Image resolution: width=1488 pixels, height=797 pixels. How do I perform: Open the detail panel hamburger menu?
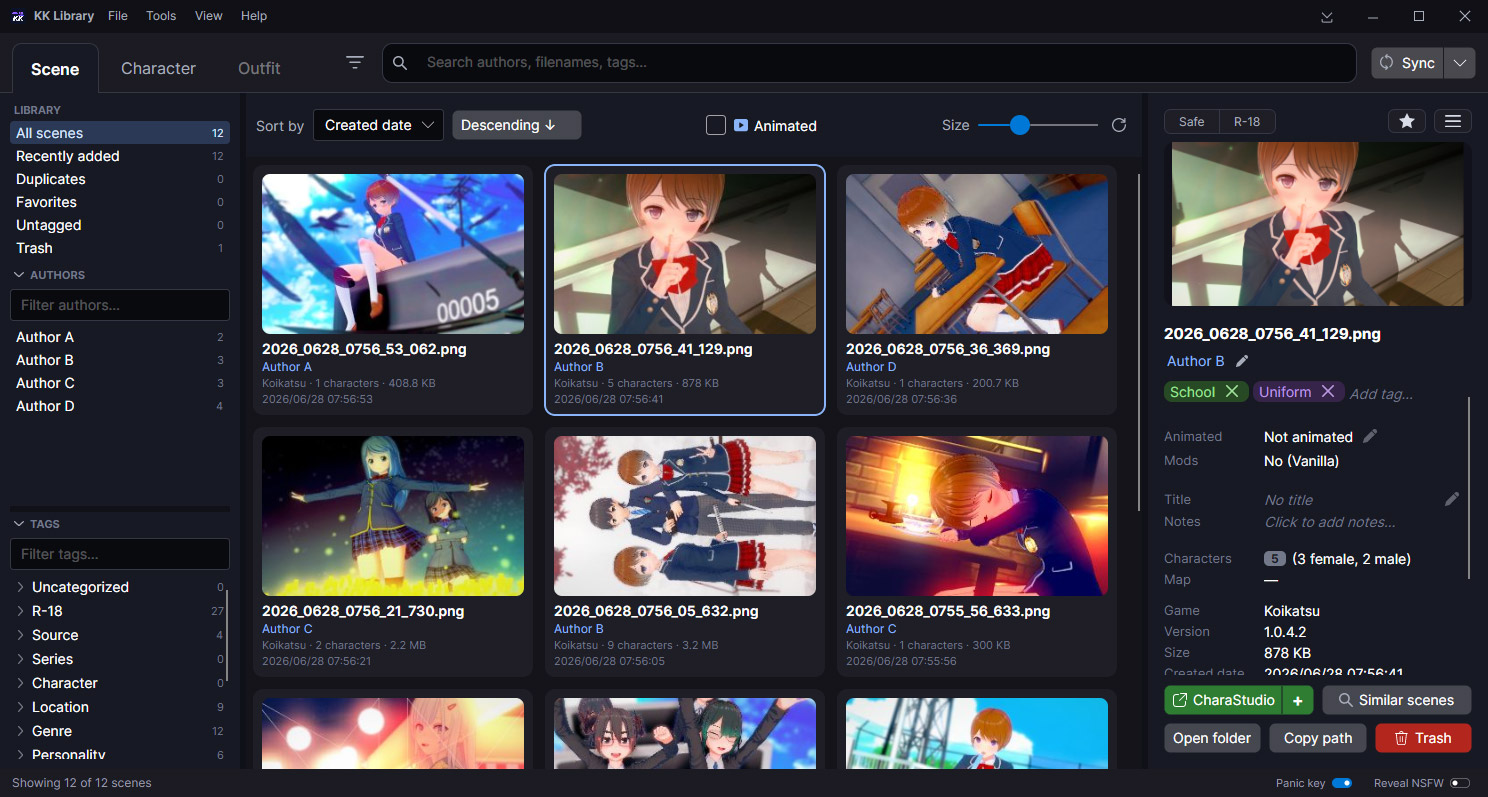(x=1453, y=121)
